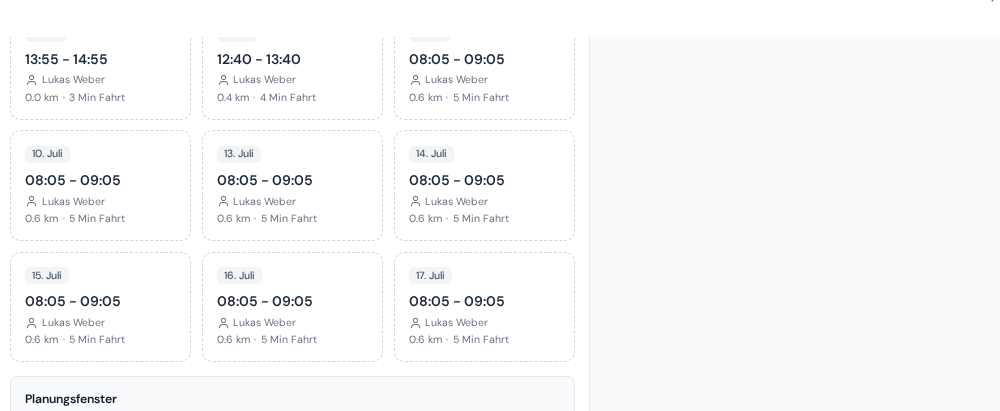1000x411 pixels.
Task: Select the 16. Juli date badge
Action: (239, 276)
